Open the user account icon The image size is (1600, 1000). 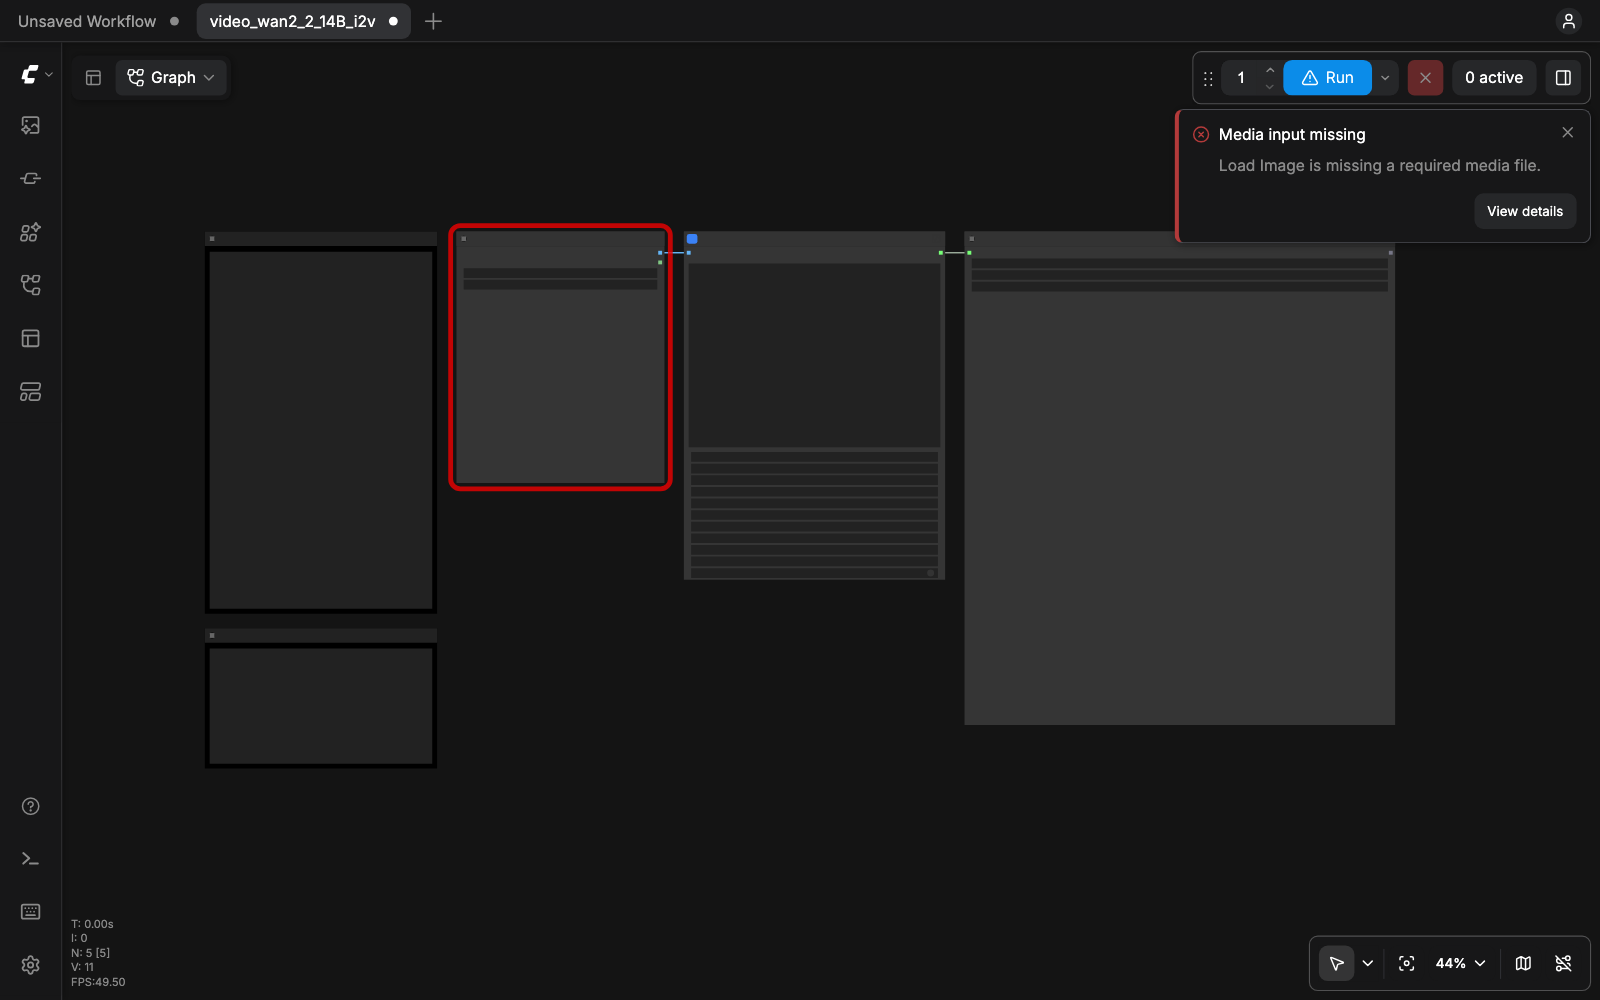point(1569,21)
